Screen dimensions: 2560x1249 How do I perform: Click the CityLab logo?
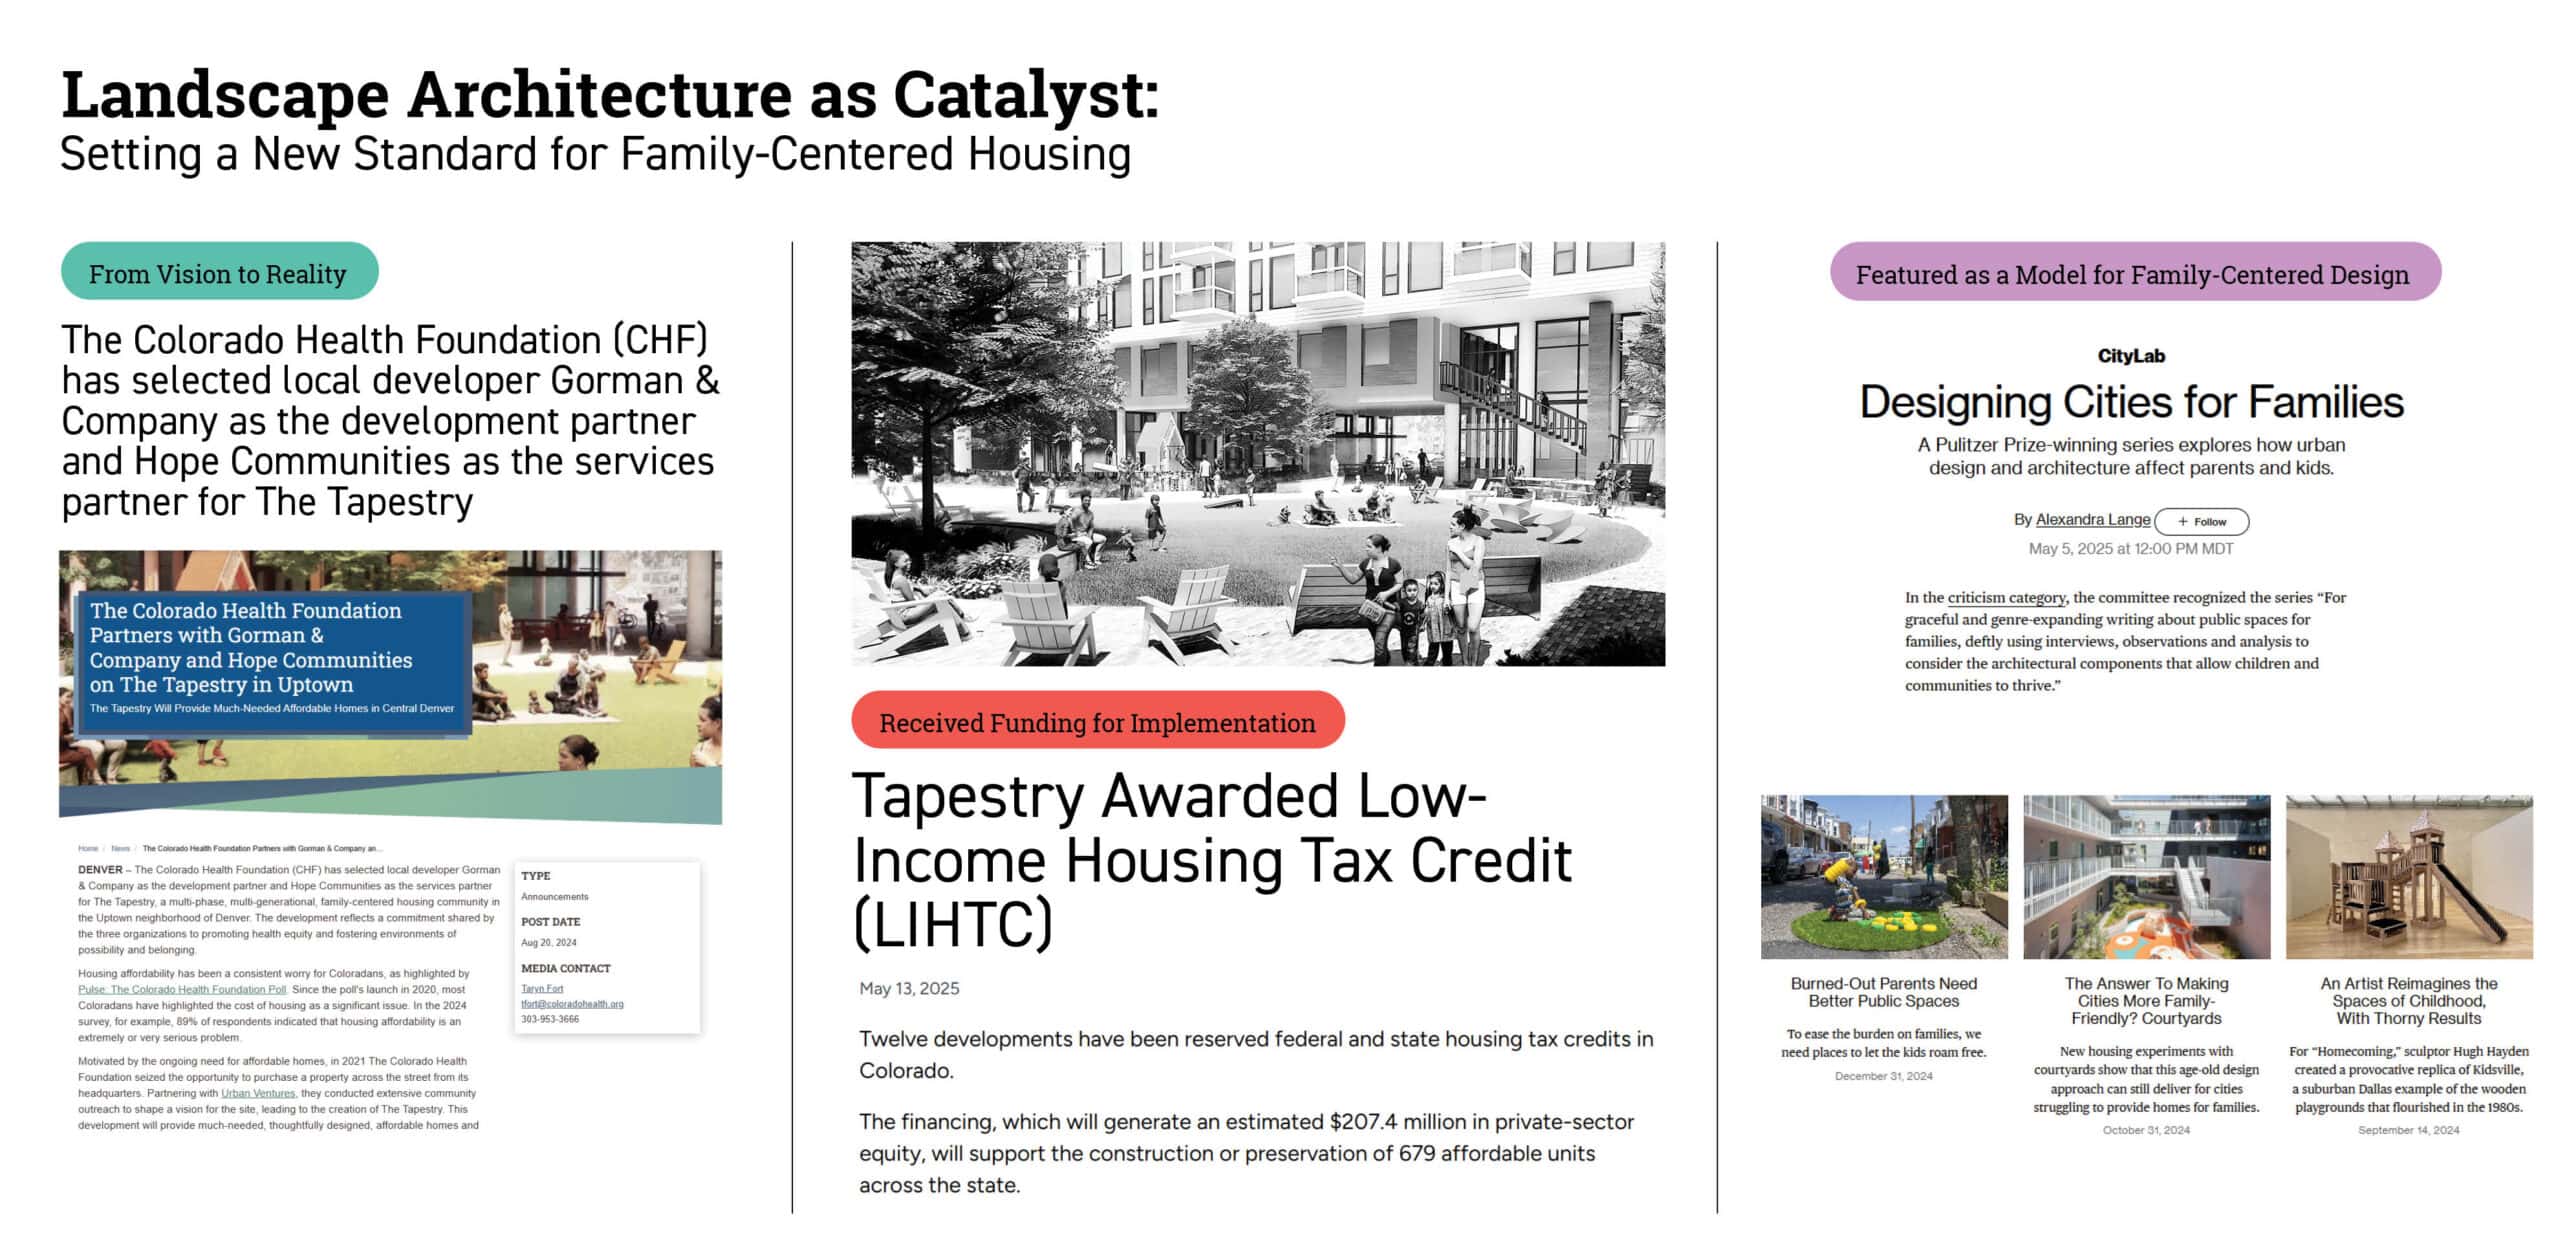[2130, 355]
